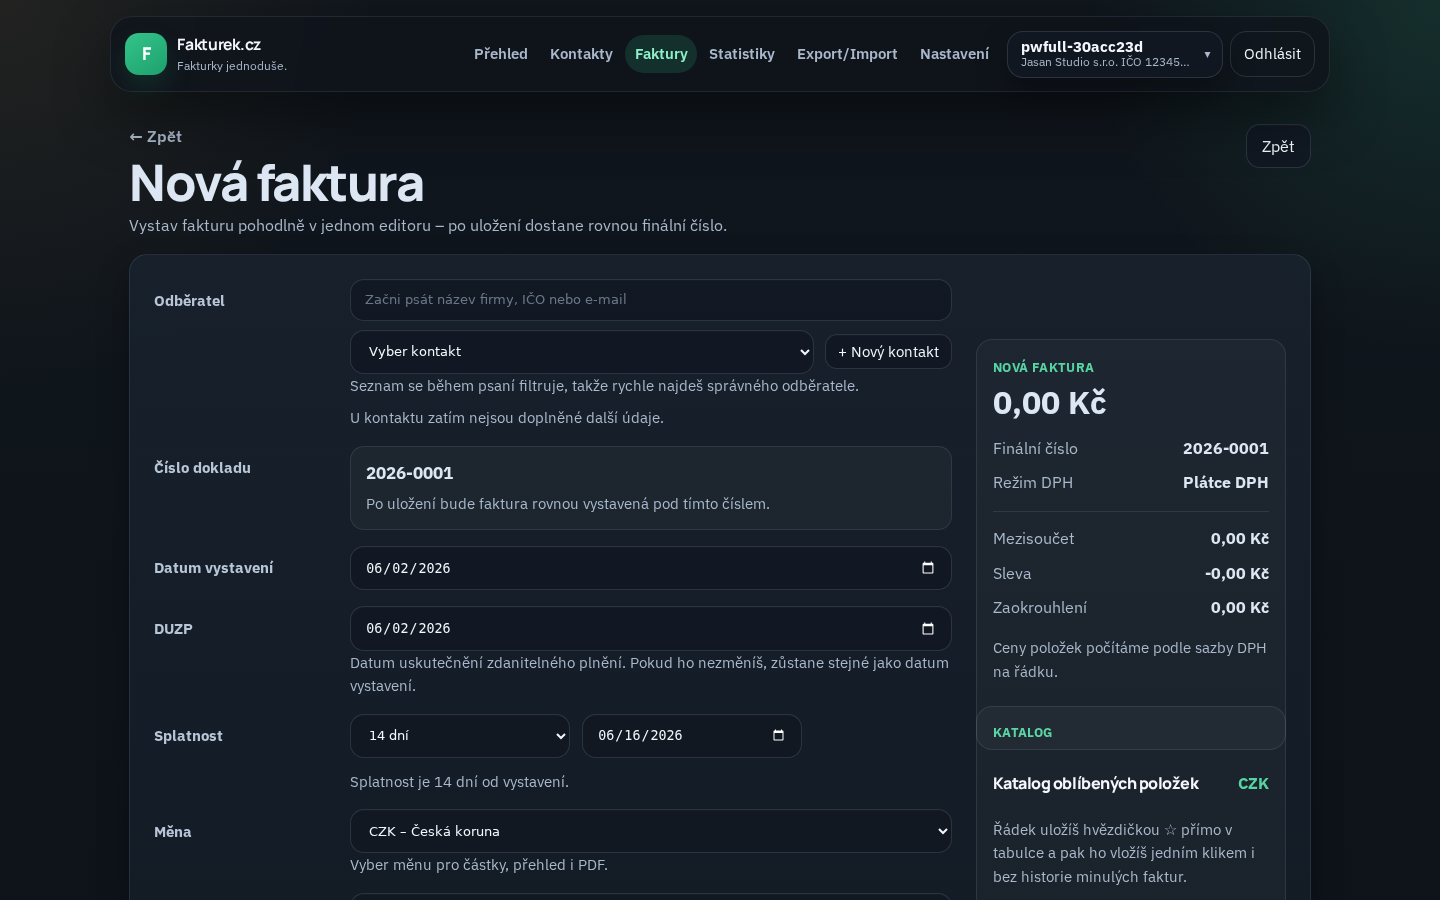Click the Splatnost label

(188, 736)
